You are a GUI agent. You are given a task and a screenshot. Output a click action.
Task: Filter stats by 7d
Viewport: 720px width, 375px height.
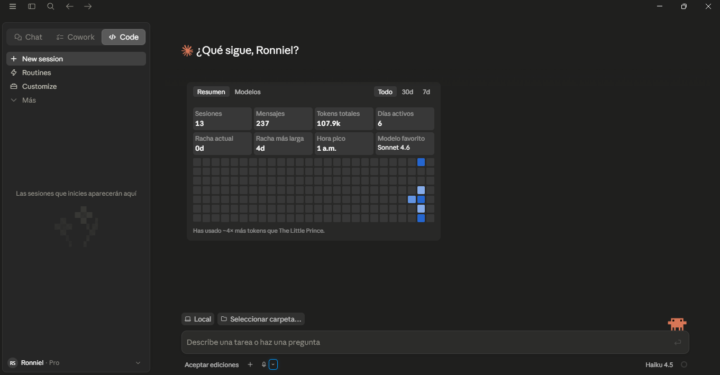pos(426,92)
